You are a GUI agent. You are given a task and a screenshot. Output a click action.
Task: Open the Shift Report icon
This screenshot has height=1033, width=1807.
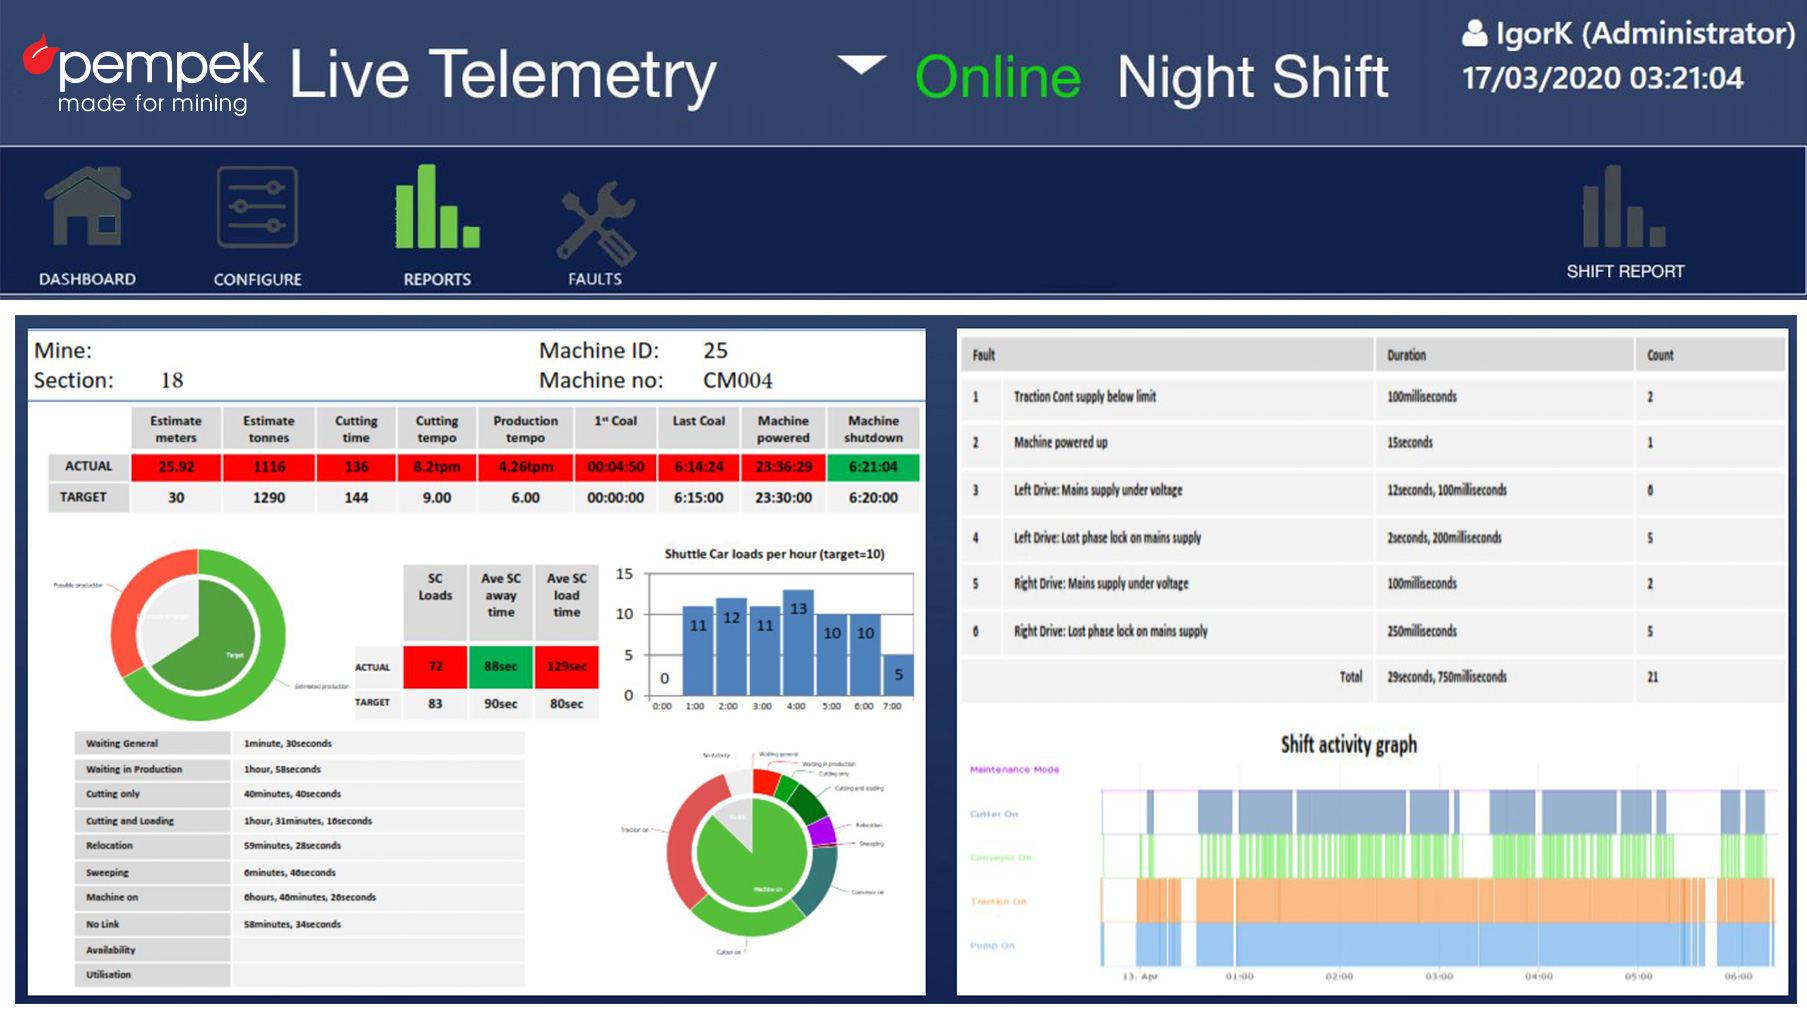(x=1624, y=208)
